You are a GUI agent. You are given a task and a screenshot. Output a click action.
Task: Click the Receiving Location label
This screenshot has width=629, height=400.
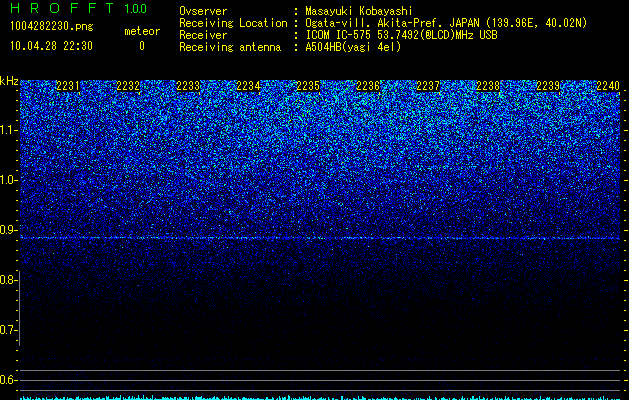point(233,23)
